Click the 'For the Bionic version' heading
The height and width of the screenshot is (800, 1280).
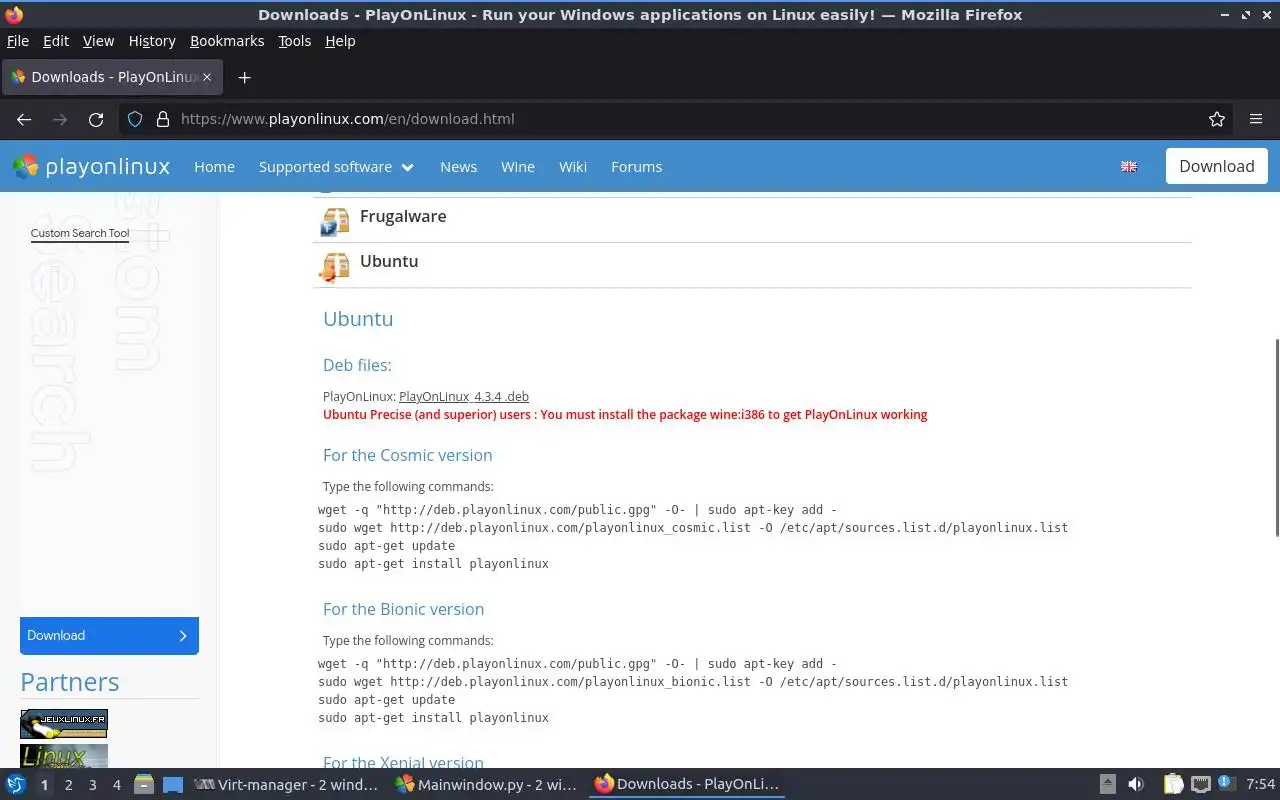403,609
